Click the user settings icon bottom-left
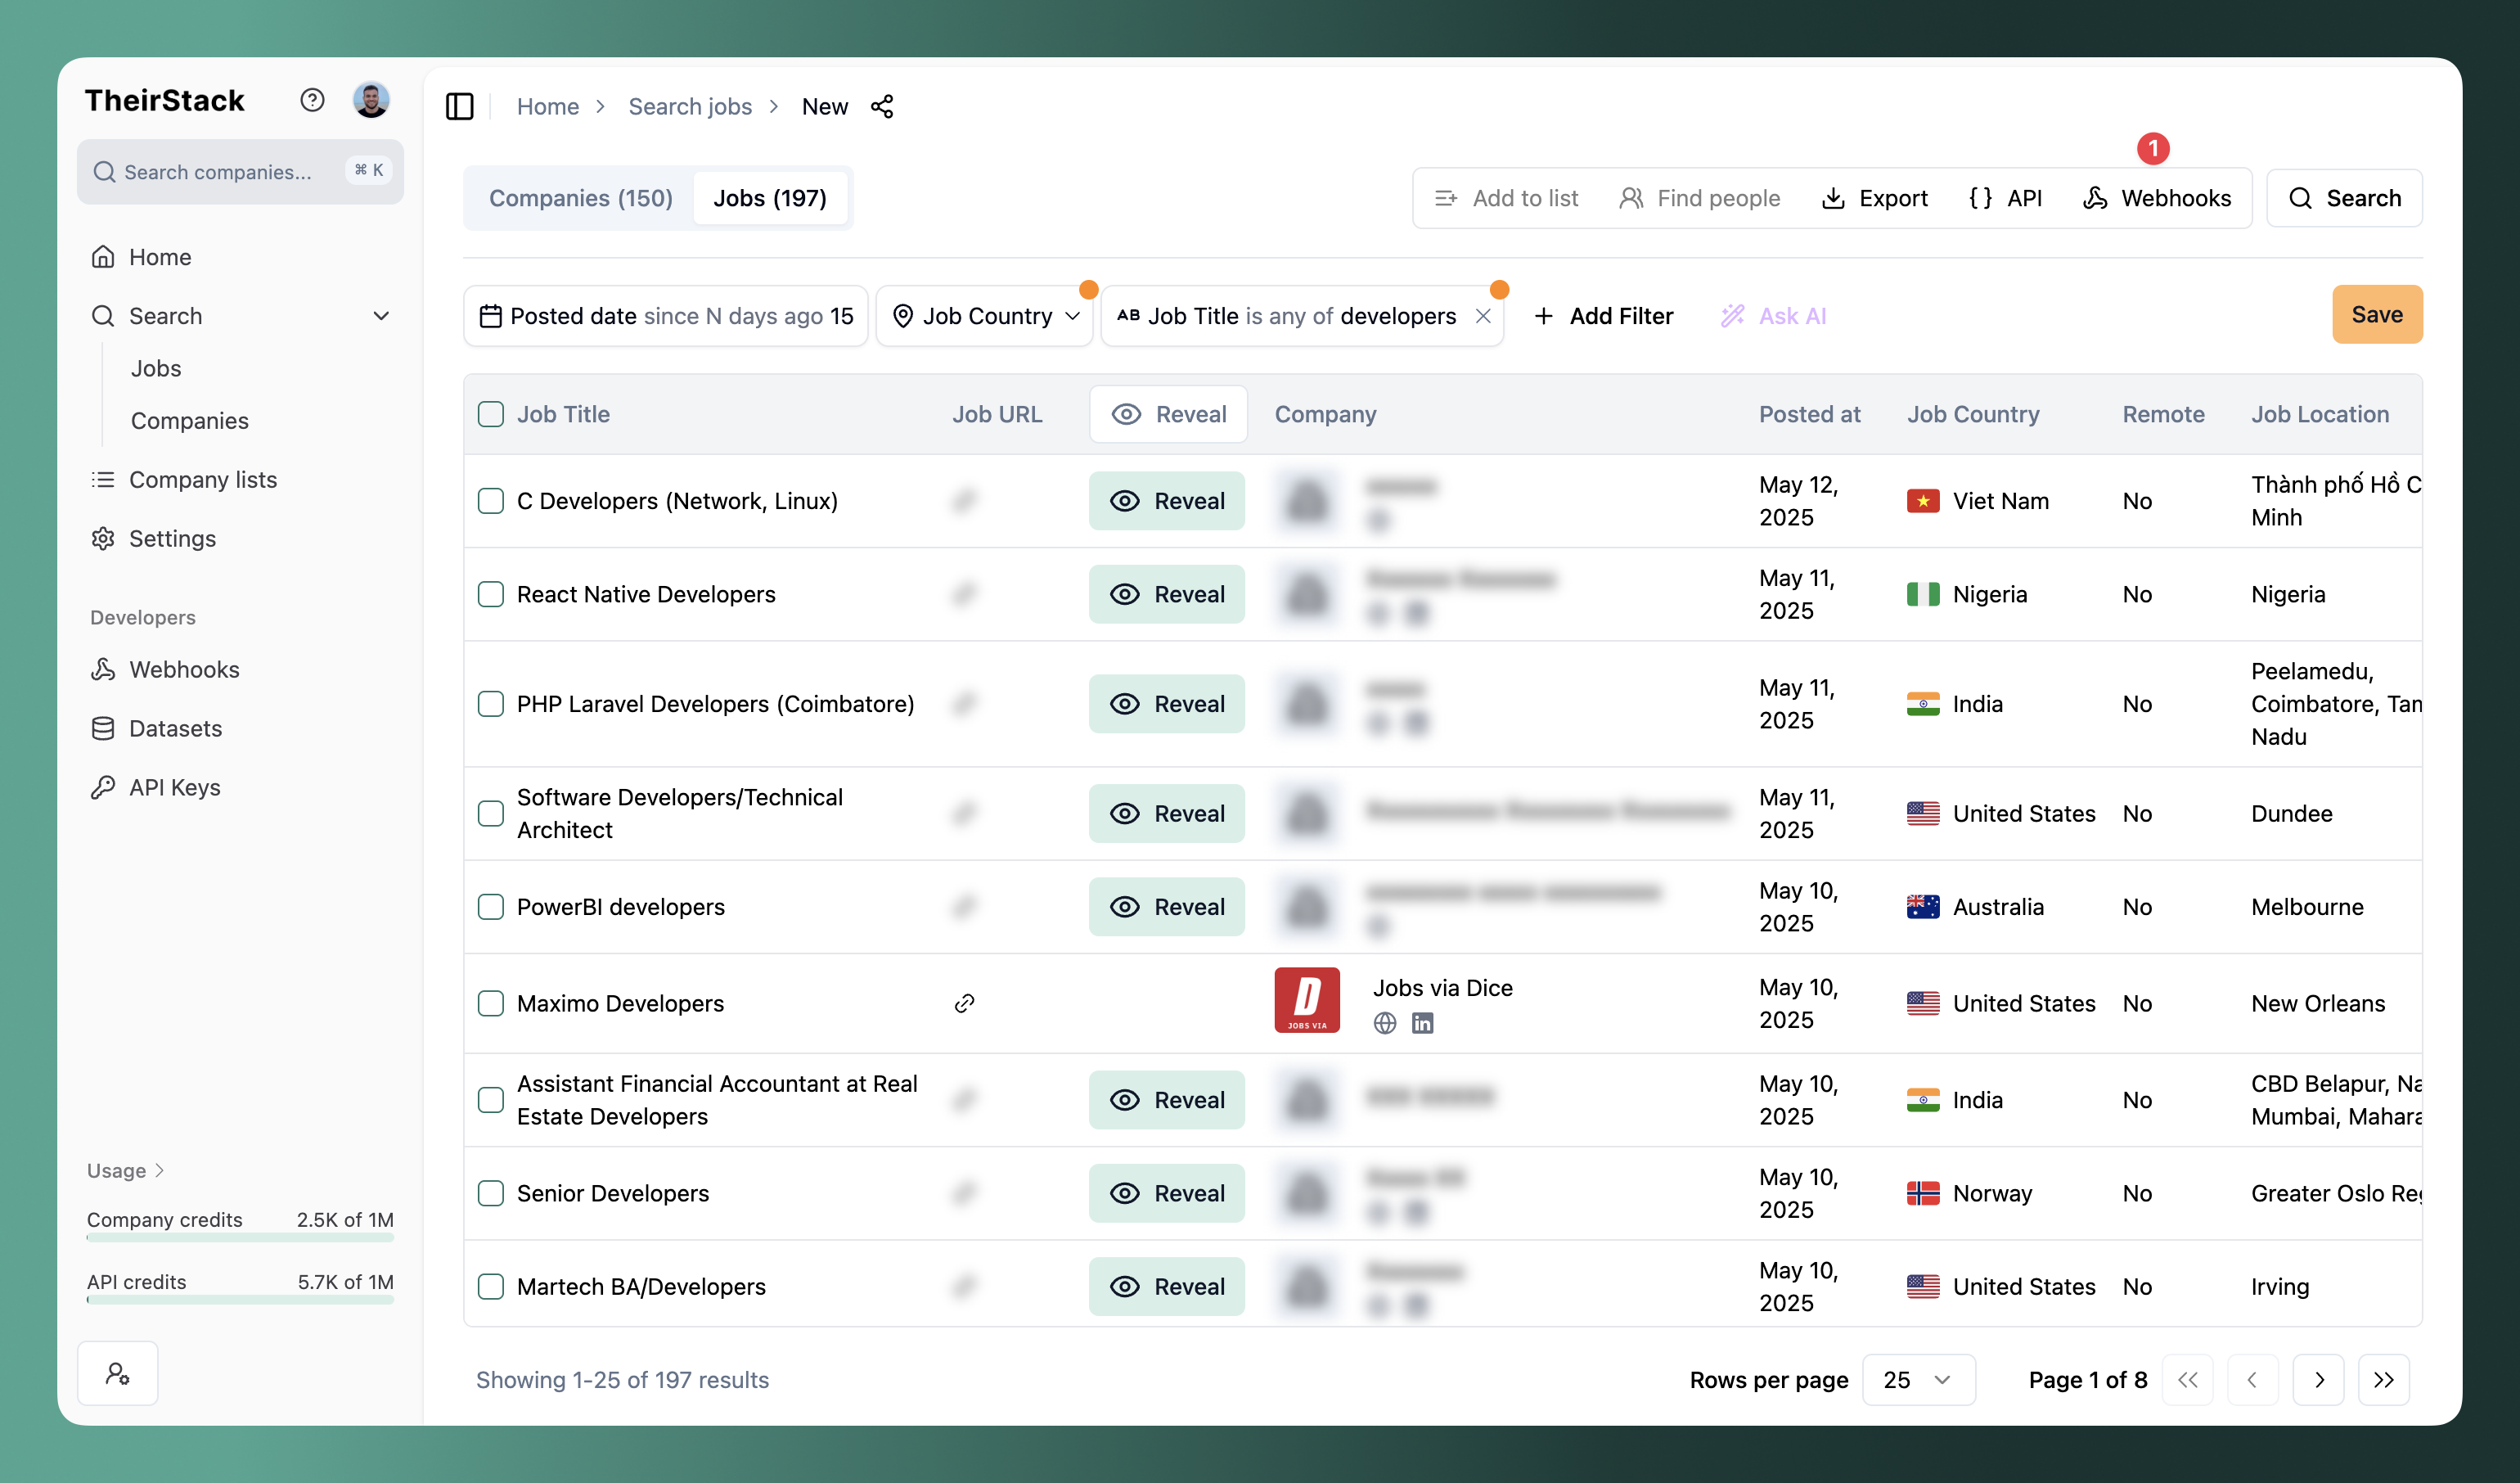Viewport: 2520px width, 1483px height. (x=118, y=1373)
